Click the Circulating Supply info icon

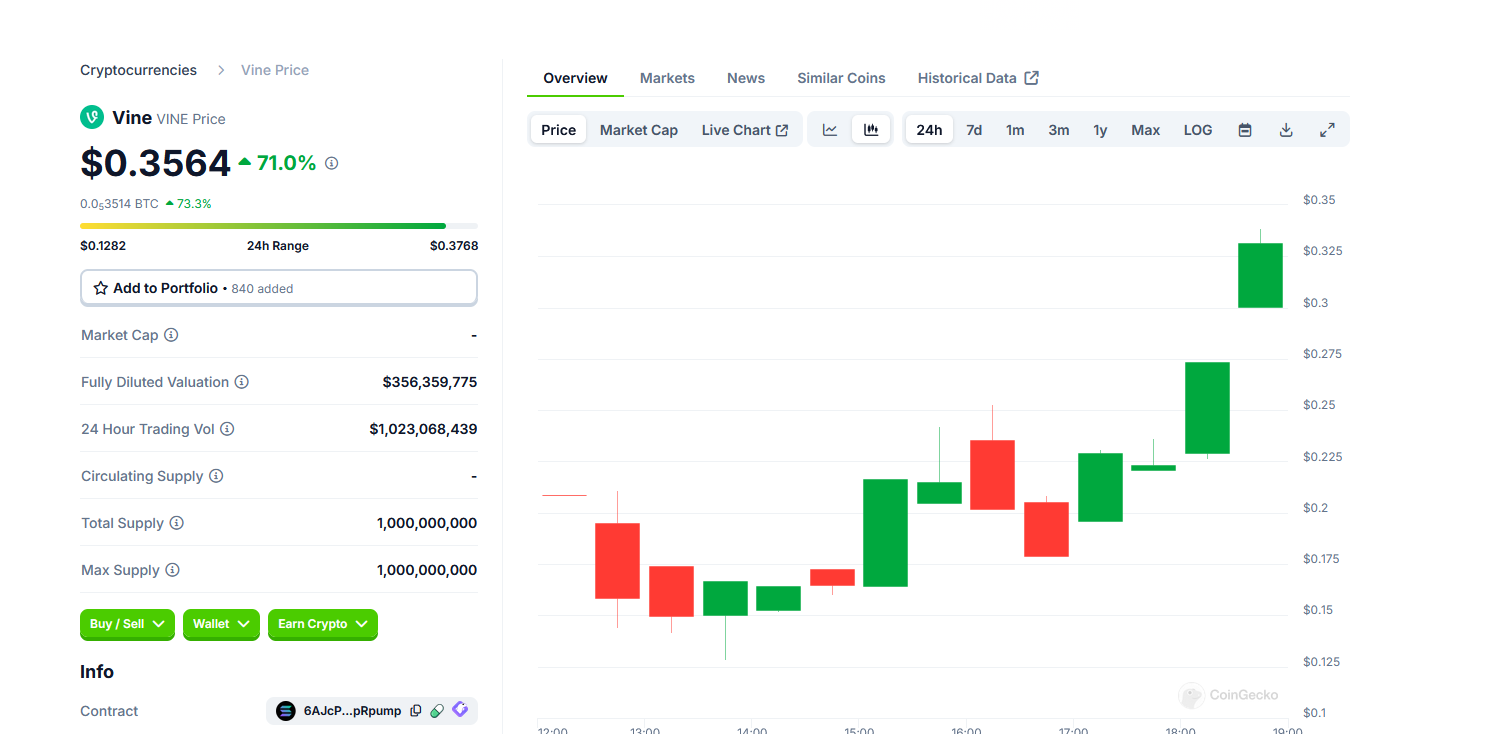216,476
